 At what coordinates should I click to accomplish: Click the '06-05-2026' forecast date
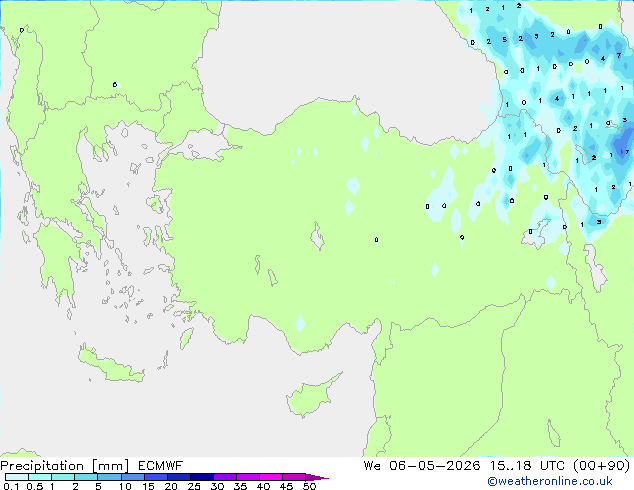click(435, 466)
